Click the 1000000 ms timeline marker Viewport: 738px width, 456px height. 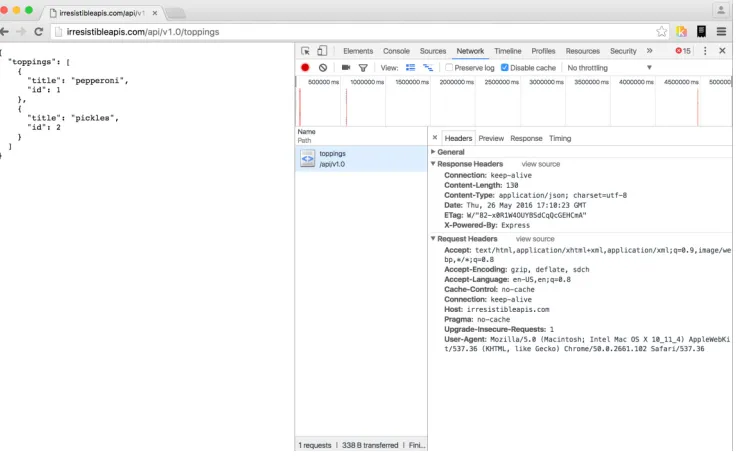tap(367, 82)
